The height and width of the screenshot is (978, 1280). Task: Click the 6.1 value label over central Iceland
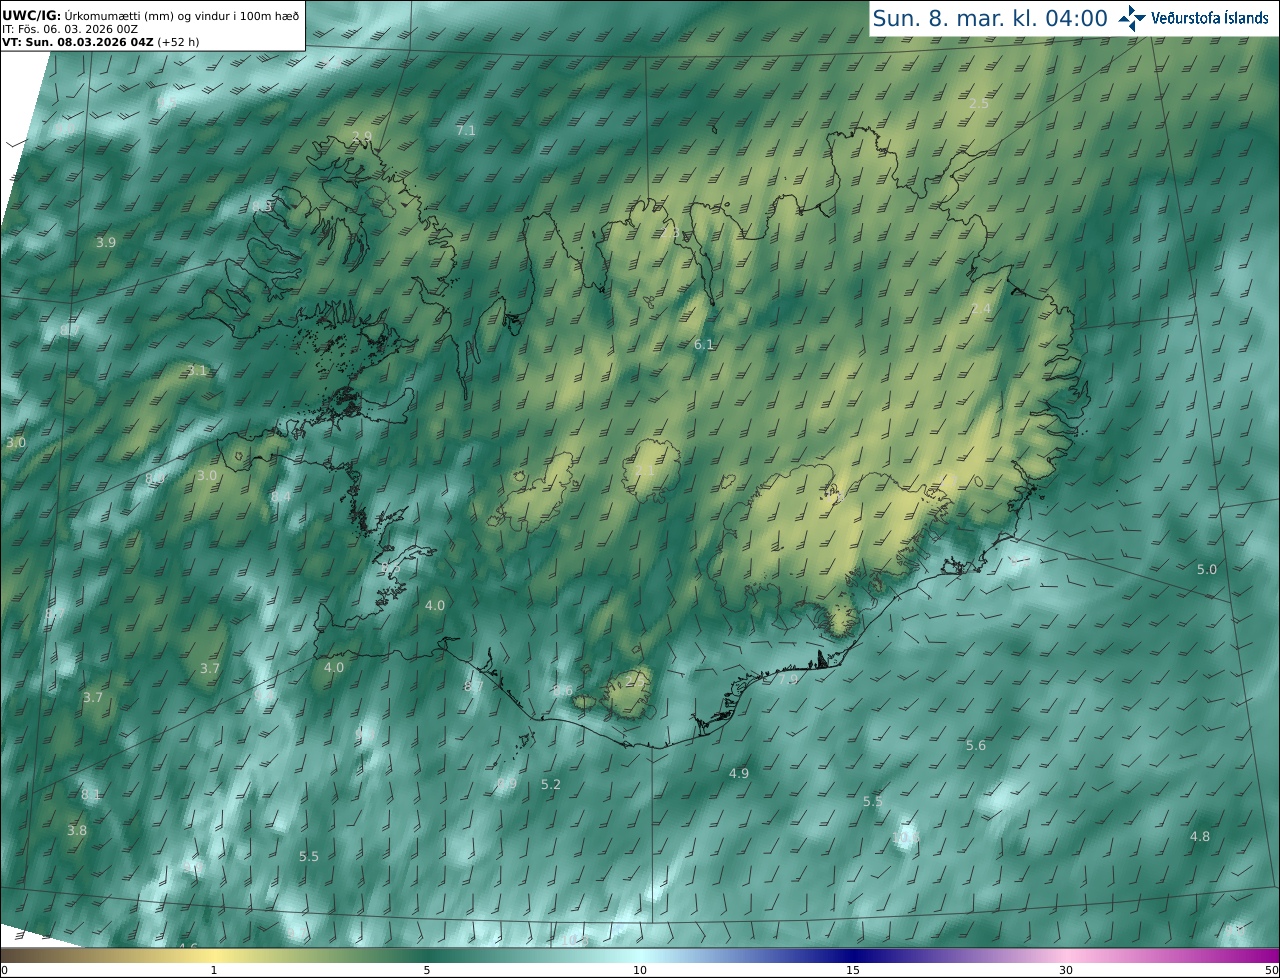[x=704, y=345]
